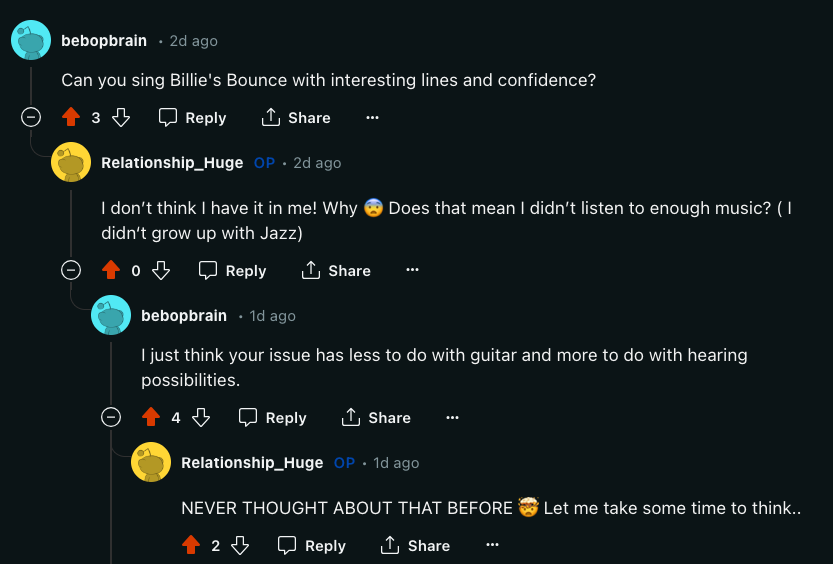Open more options on "NEVER THOUGHT" reply

492,546
